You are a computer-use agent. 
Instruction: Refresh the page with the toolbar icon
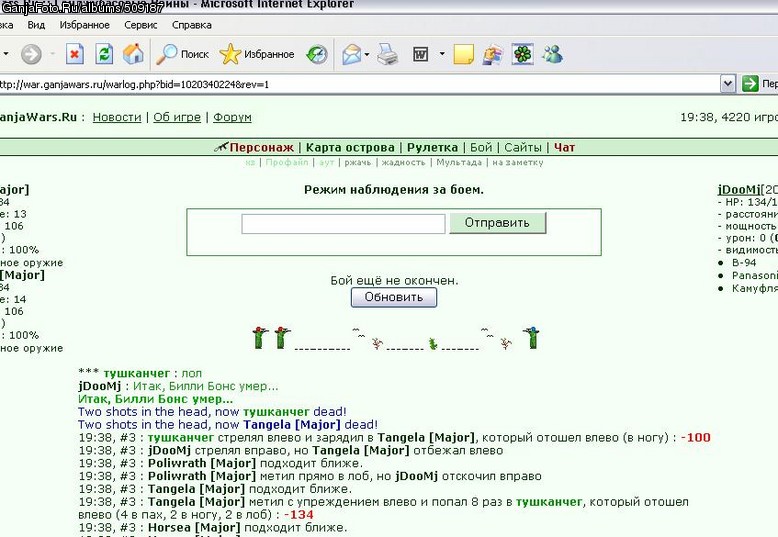[x=104, y=54]
